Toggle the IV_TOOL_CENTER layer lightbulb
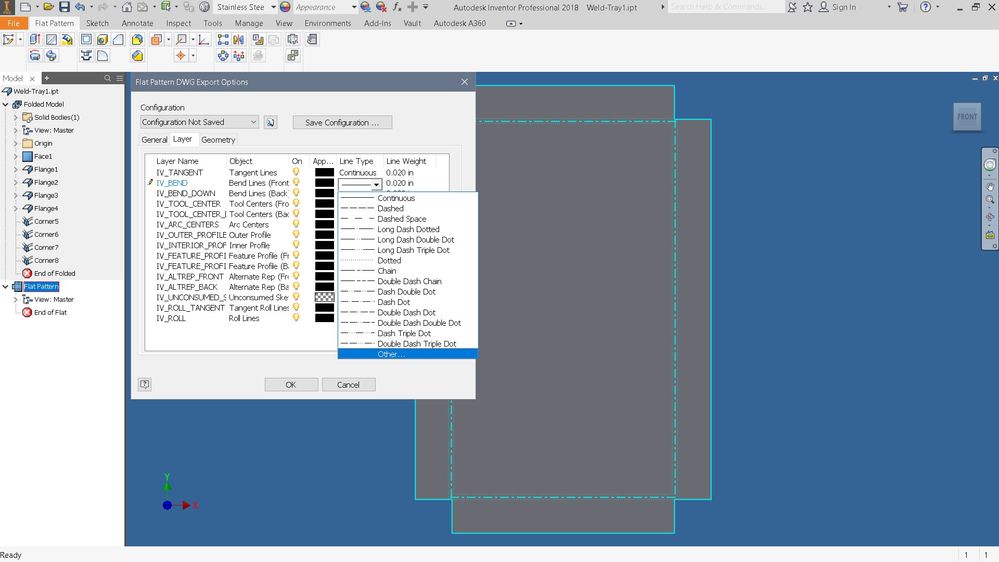Viewport: 999px width, 562px height. point(296,204)
